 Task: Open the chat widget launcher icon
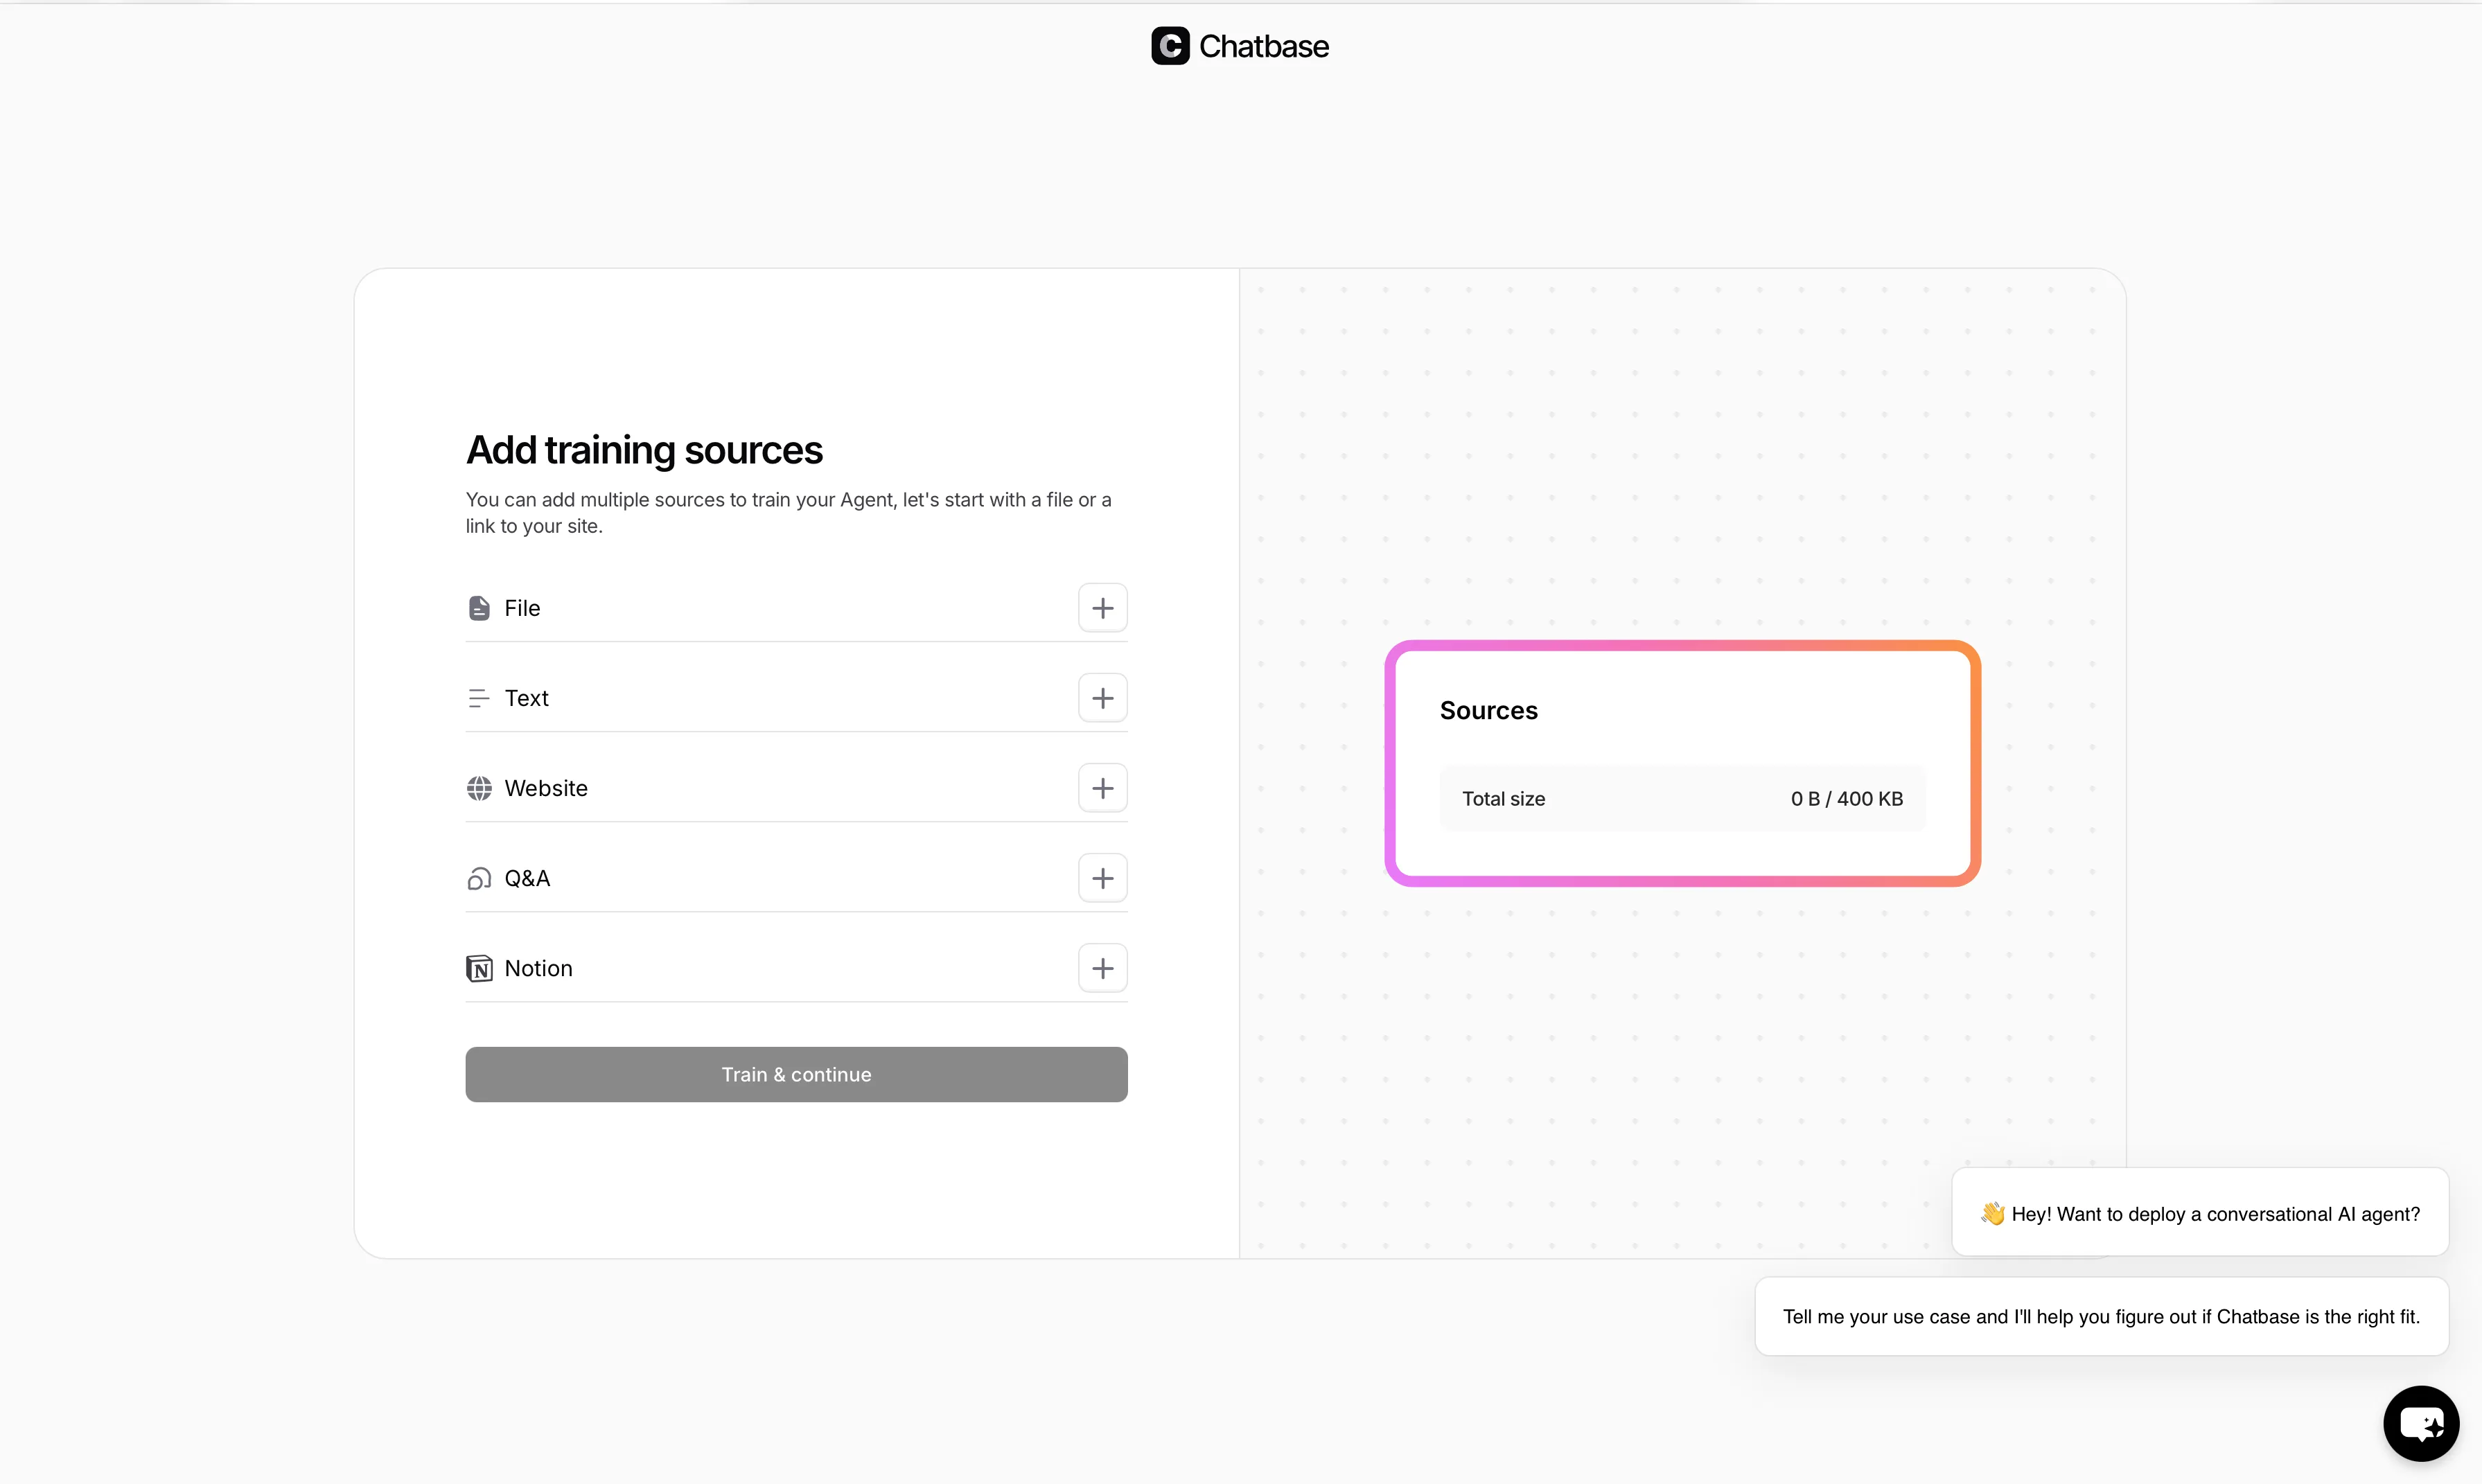point(2421,1424)
